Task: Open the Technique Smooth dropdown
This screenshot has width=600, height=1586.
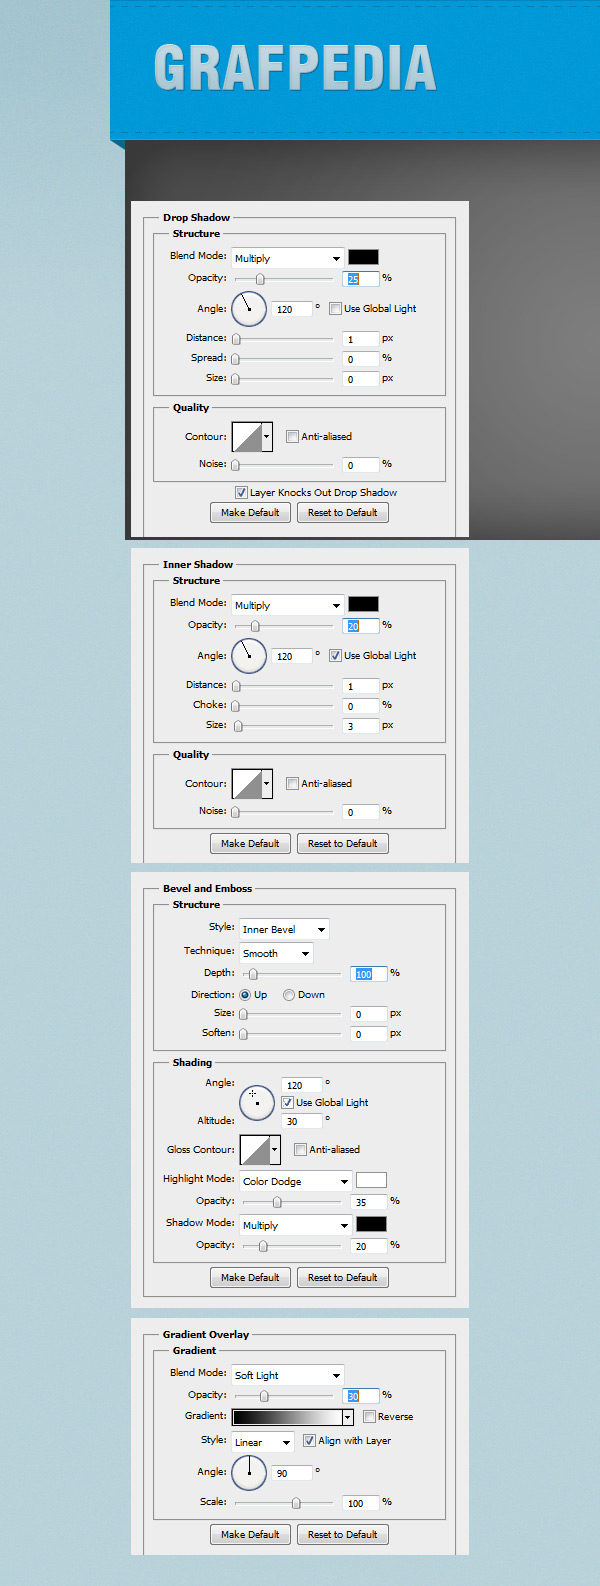Action: click(x=276, y=953)
